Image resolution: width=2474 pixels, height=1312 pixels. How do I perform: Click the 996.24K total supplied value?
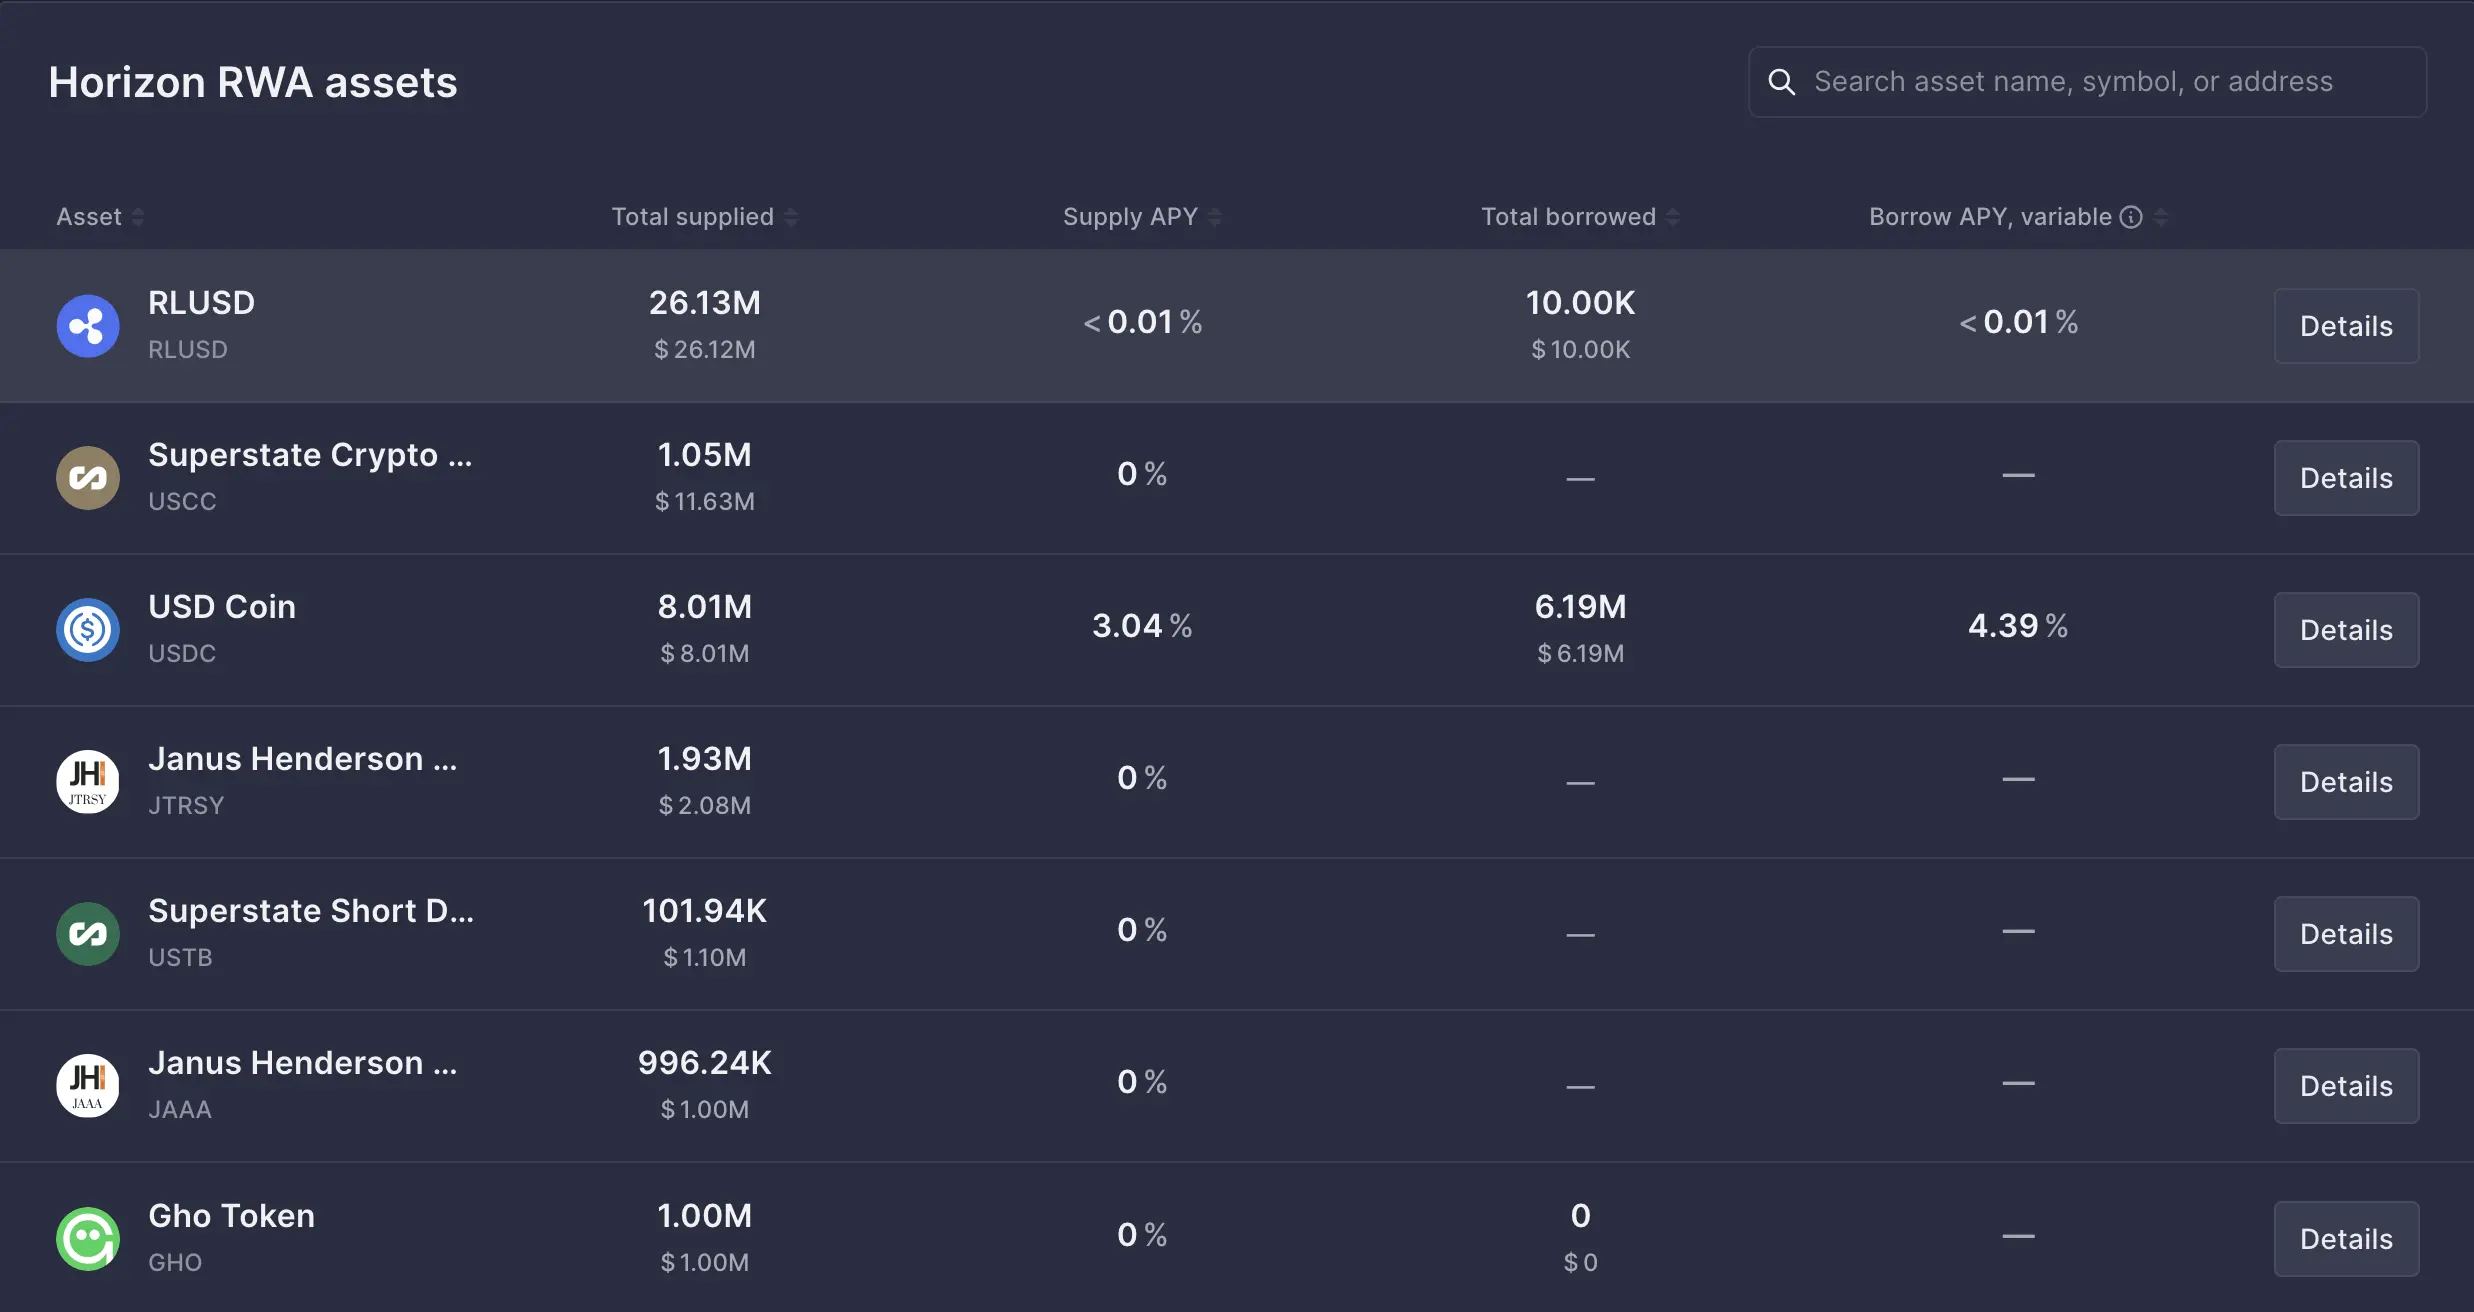(x=705, y=1063)
